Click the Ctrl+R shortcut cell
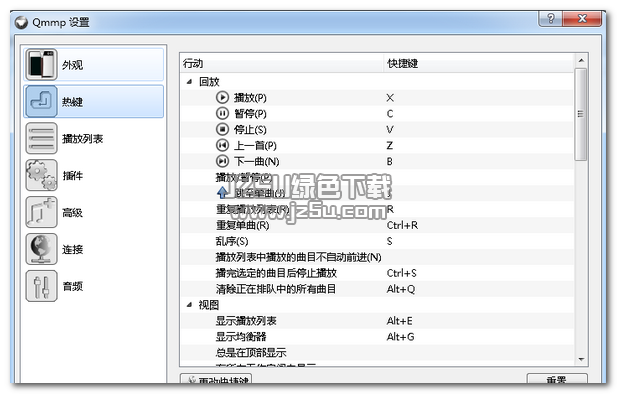The image size is (617, 394). click(x=402, y=225)
